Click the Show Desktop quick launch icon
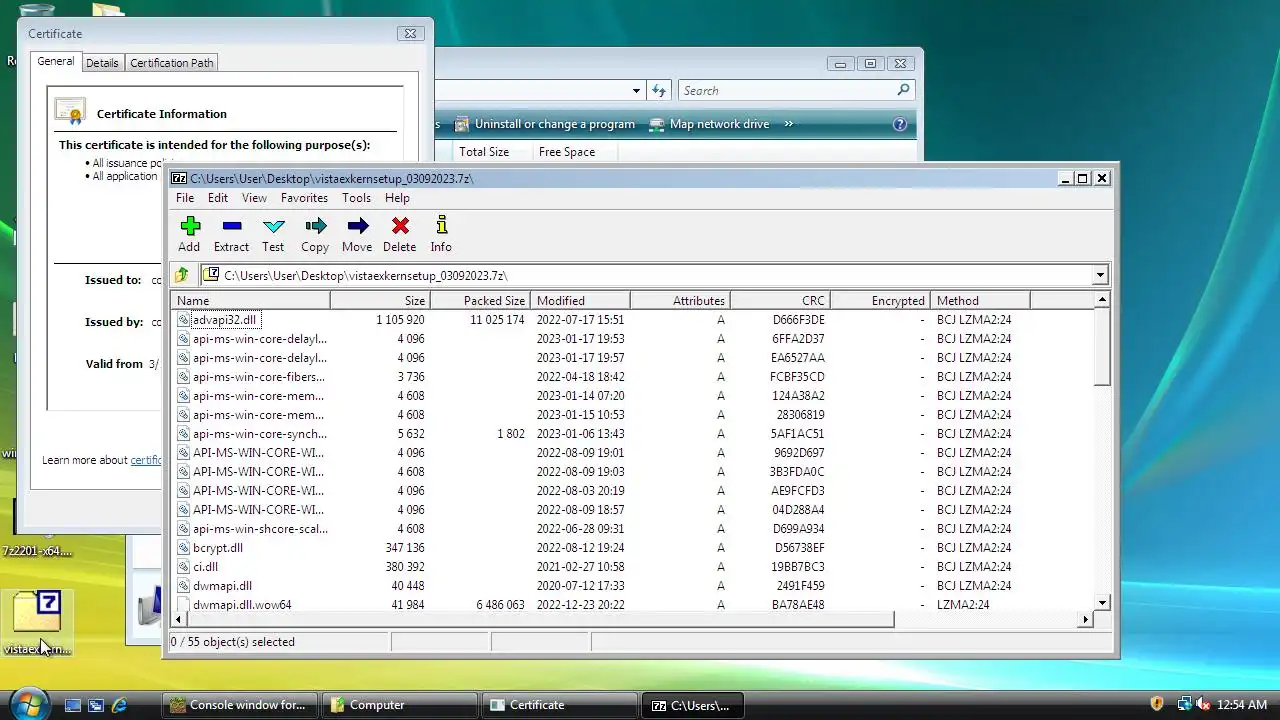1280x720 pixels. tap(73, 705)
